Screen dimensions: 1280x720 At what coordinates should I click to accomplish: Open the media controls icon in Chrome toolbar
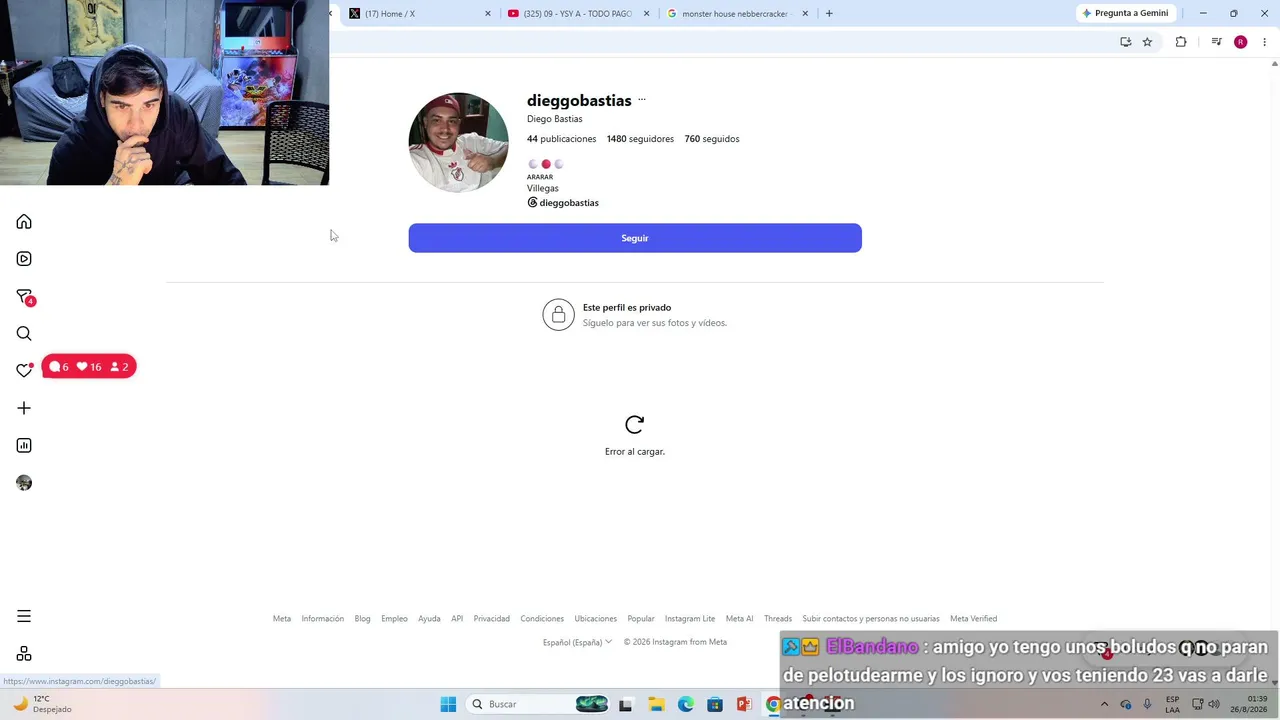pyautogui.click(x=1216, y=42)
